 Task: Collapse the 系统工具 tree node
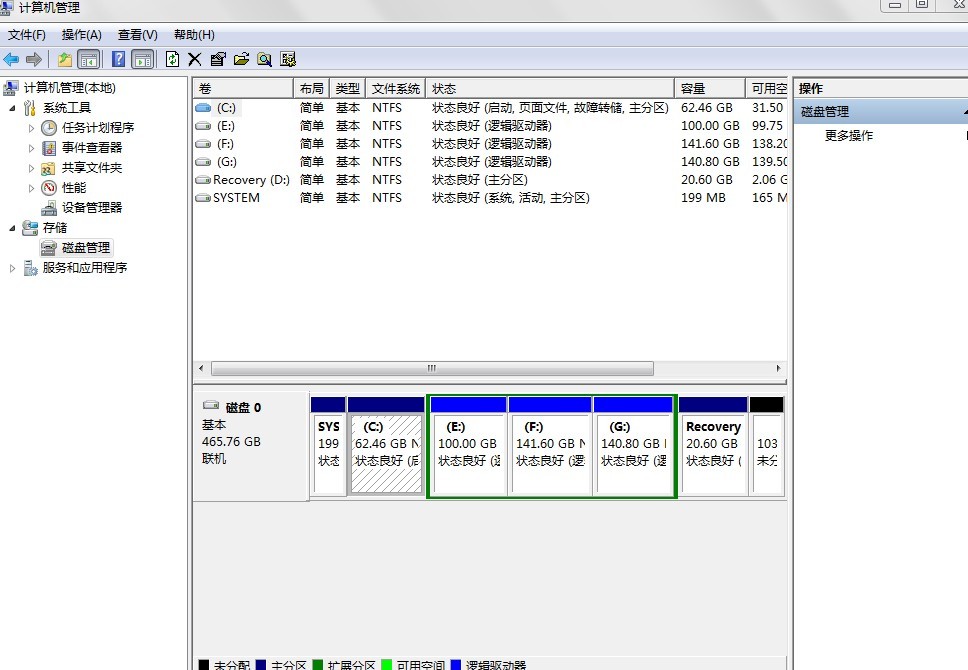pos(12,108)
